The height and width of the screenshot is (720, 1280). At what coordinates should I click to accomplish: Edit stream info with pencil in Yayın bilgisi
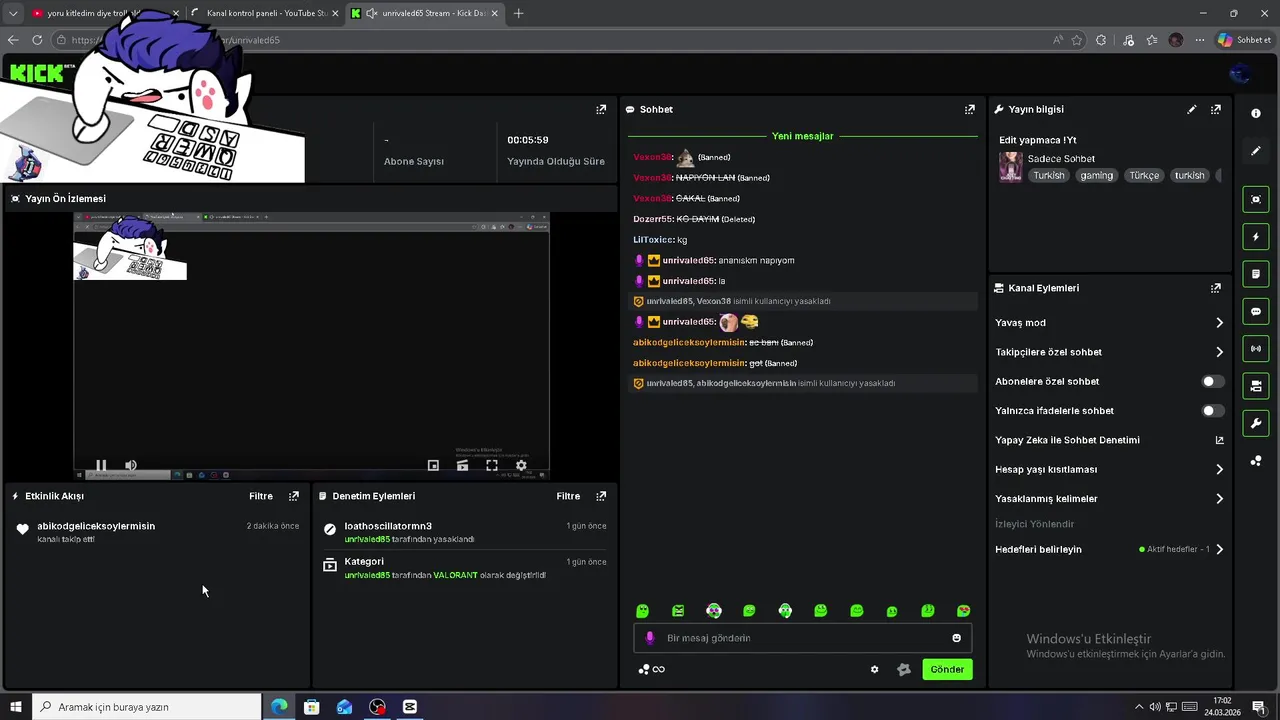tap(1192, 109)
